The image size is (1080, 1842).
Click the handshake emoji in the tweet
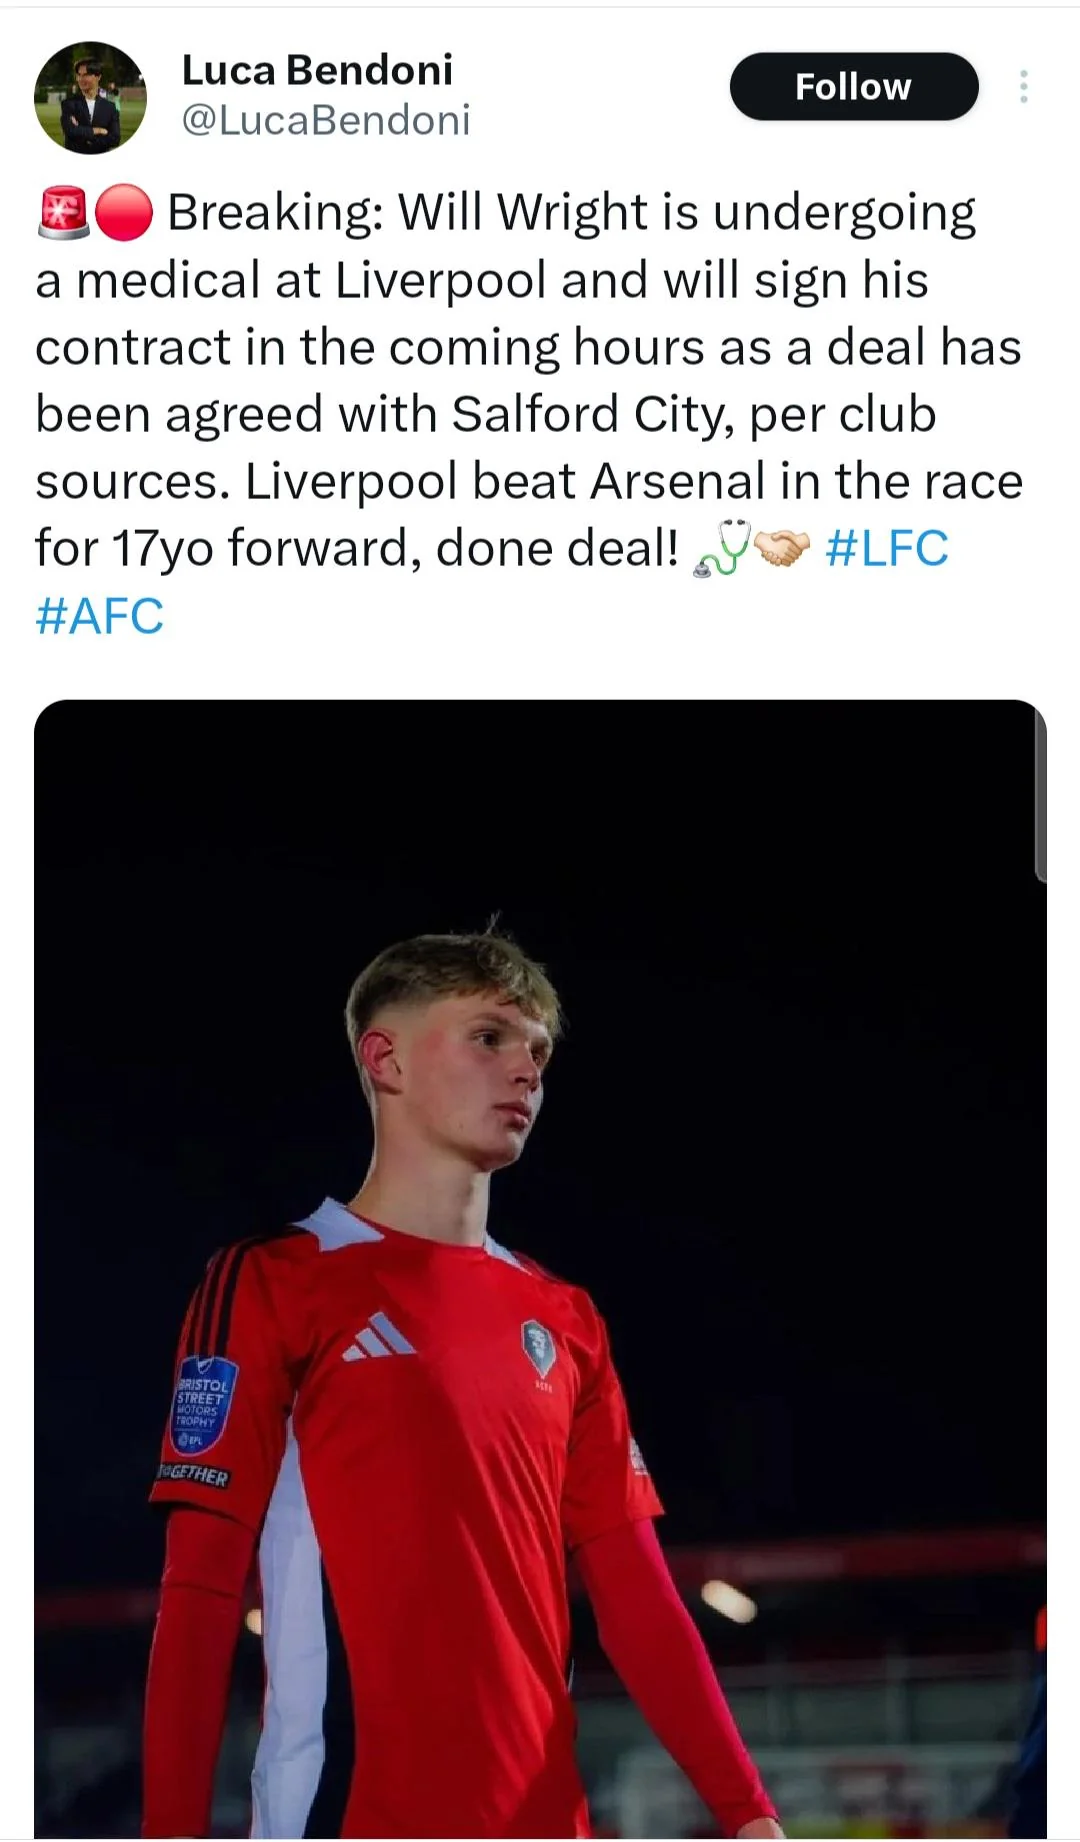coord(781,548)
